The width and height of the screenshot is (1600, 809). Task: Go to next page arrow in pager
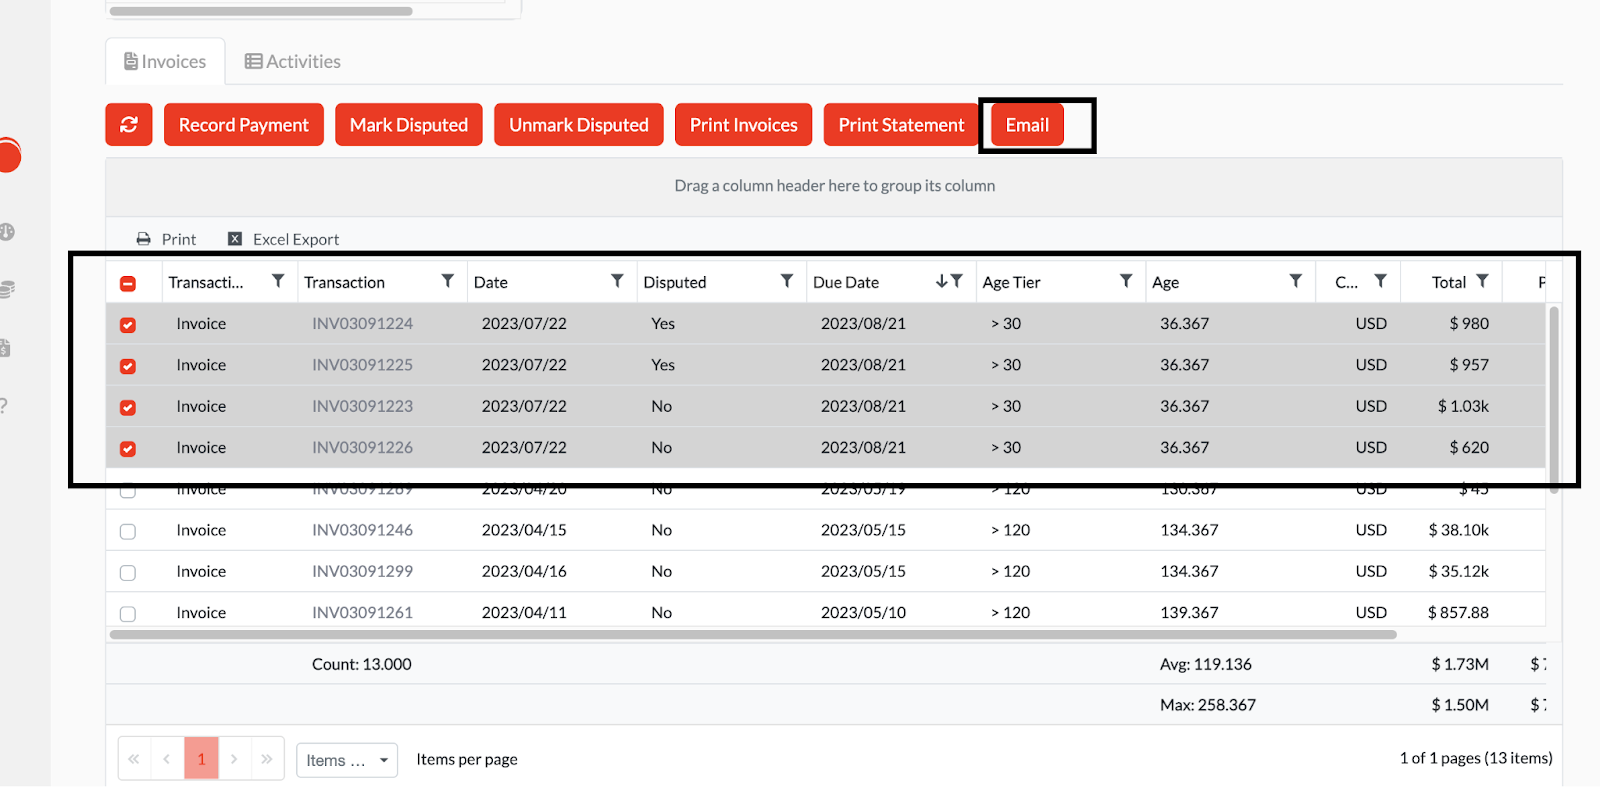click(x=234, y=759)
